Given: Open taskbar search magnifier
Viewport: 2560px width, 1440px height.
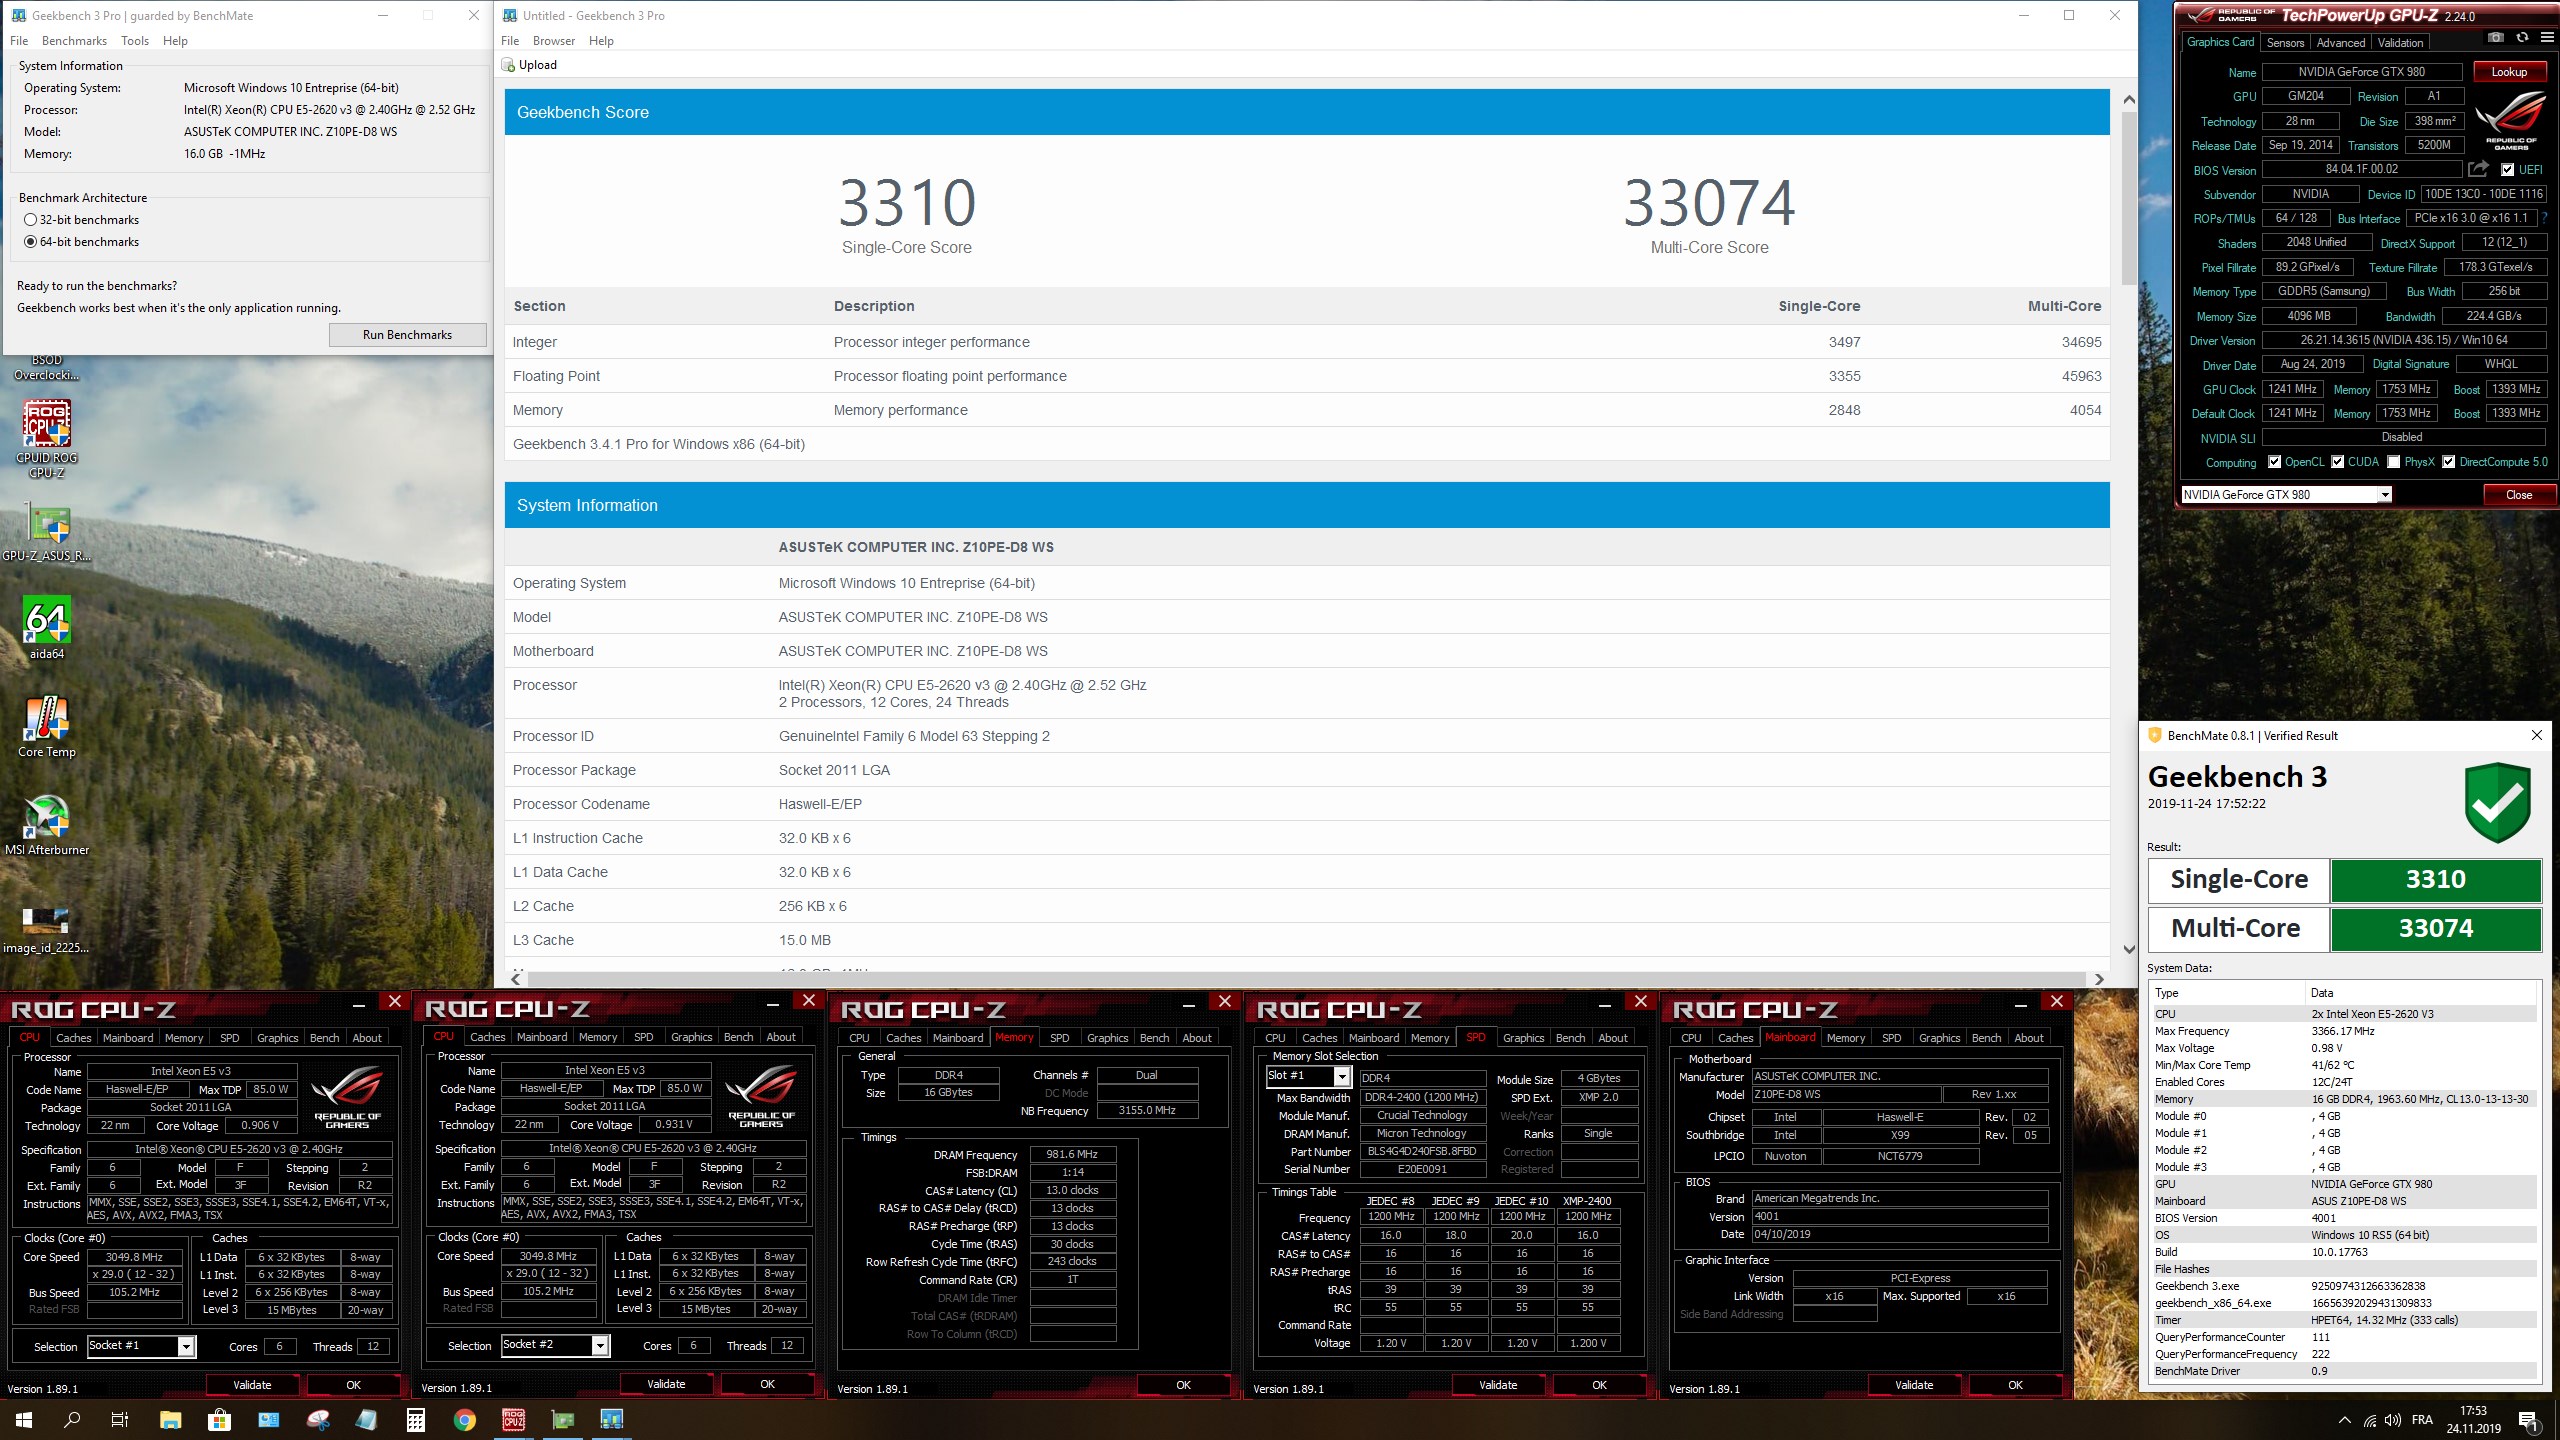Looking at the screenshot, I should (72, 1419).
